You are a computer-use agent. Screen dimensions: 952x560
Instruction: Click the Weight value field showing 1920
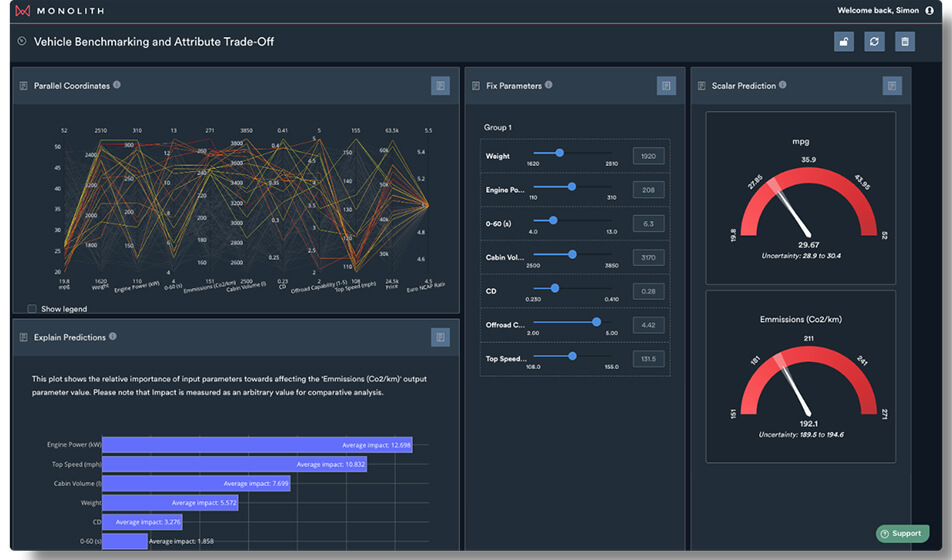(x=648, y=156)
